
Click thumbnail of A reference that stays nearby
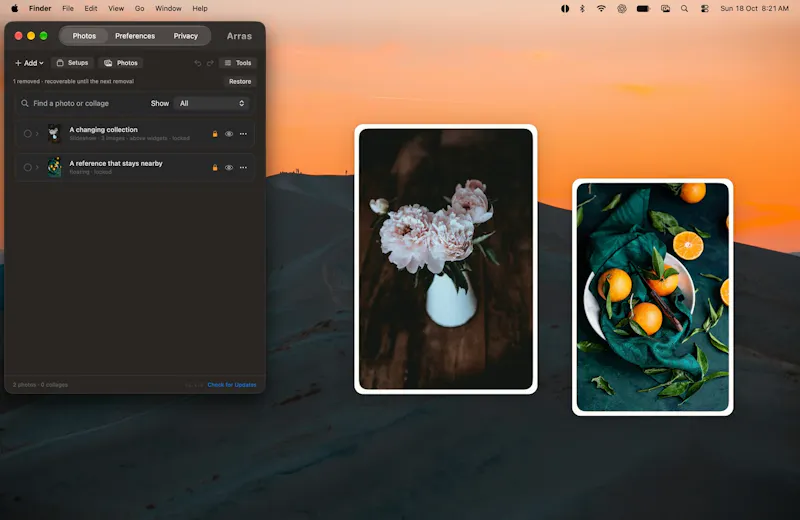tap(54, 167)
